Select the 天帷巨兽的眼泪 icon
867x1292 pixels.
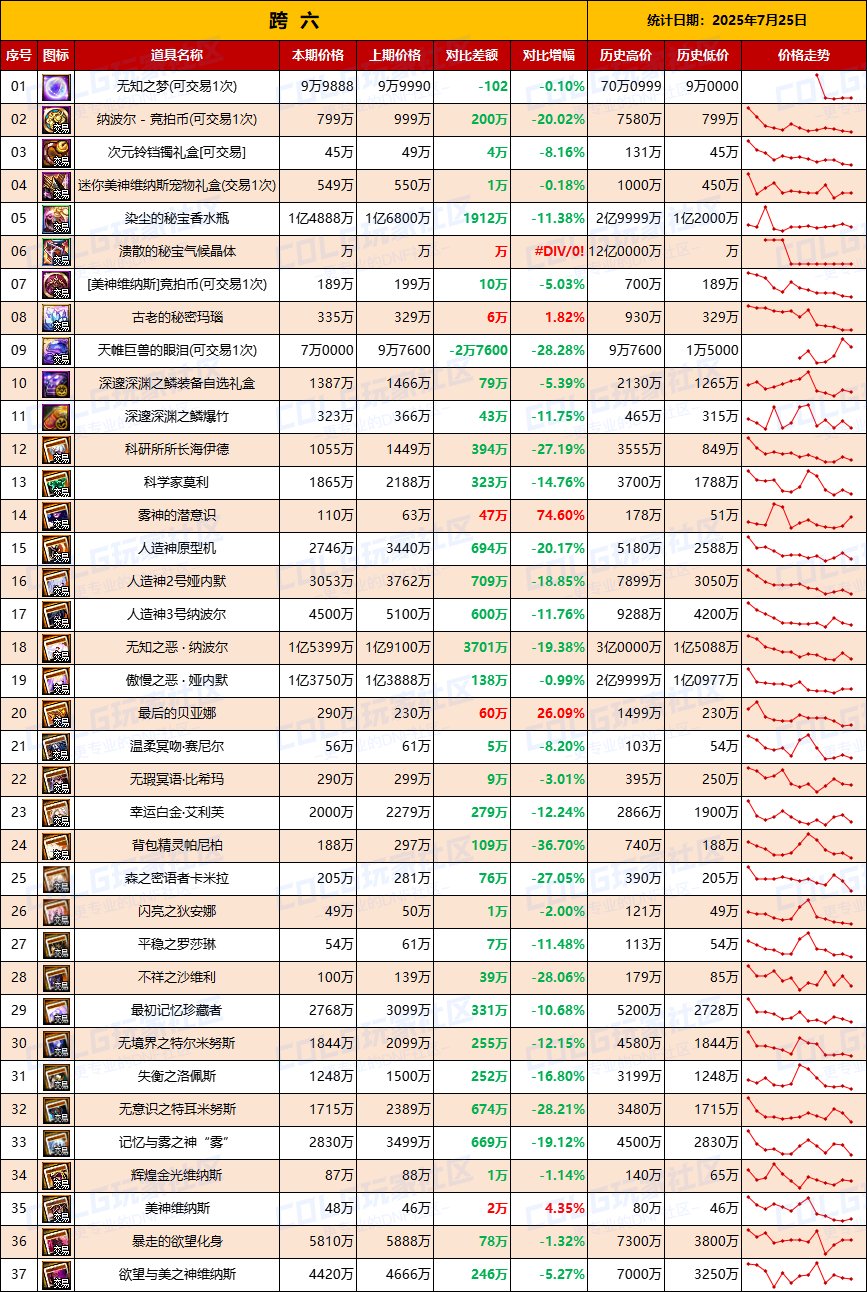(x=56, y=351)
